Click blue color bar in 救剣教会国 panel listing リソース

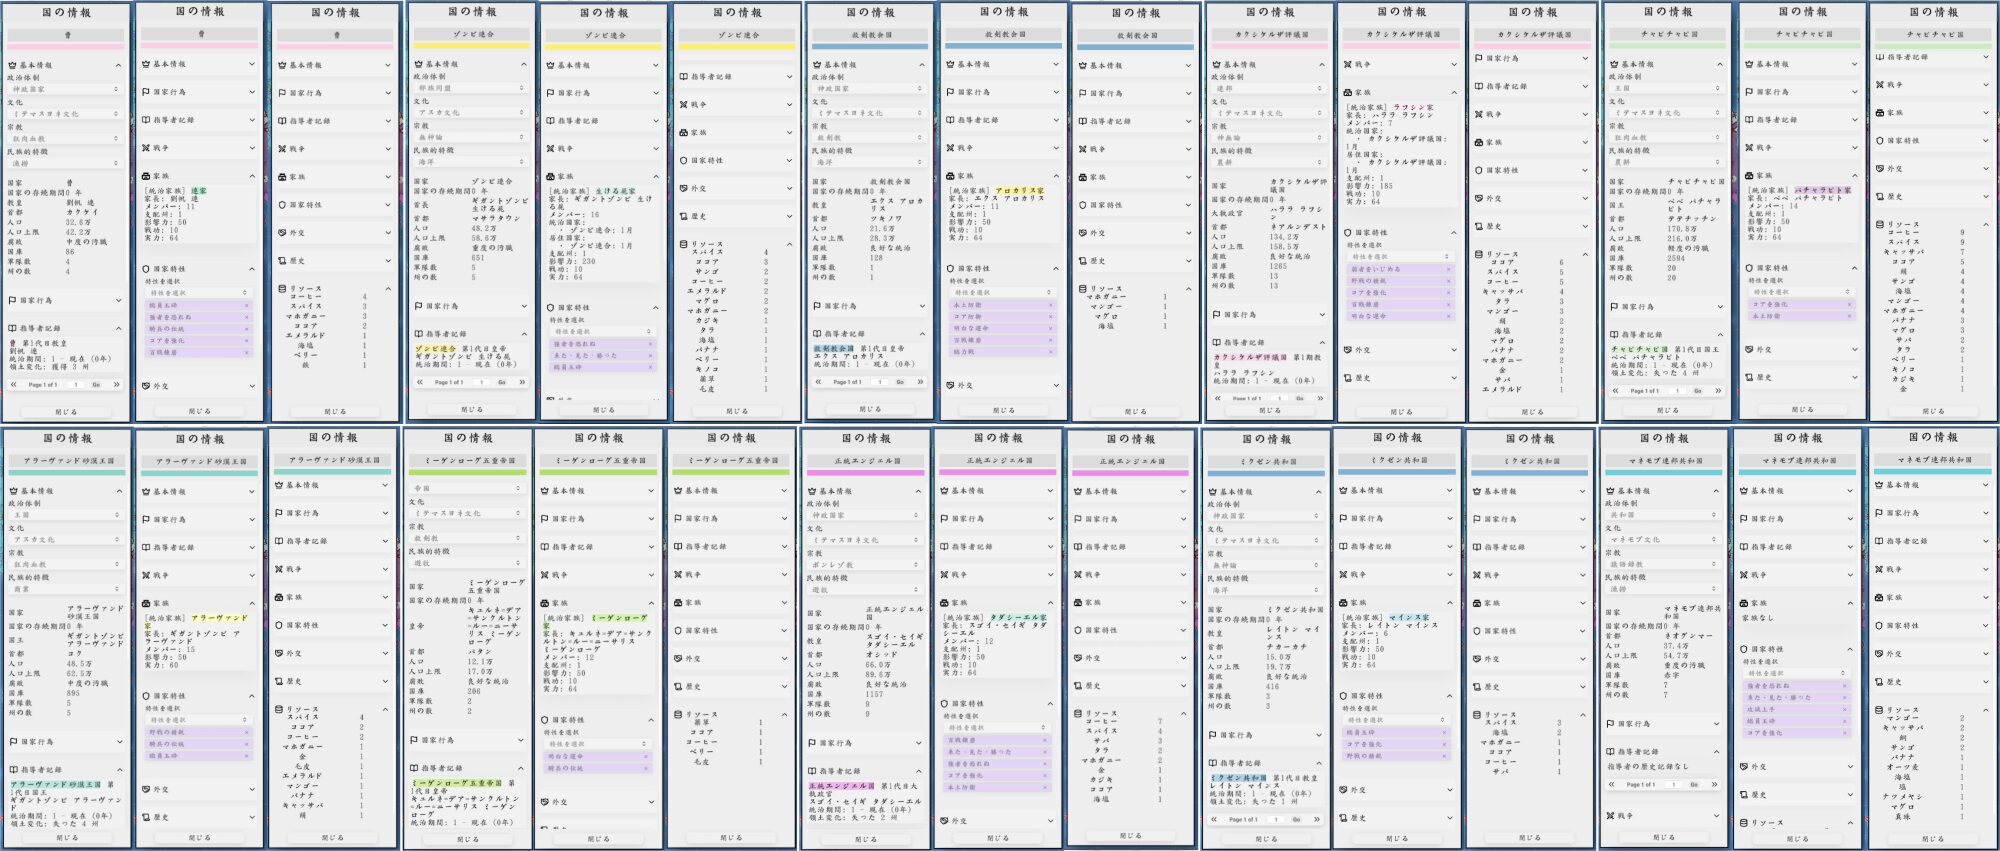click(x=1136, y=47)
